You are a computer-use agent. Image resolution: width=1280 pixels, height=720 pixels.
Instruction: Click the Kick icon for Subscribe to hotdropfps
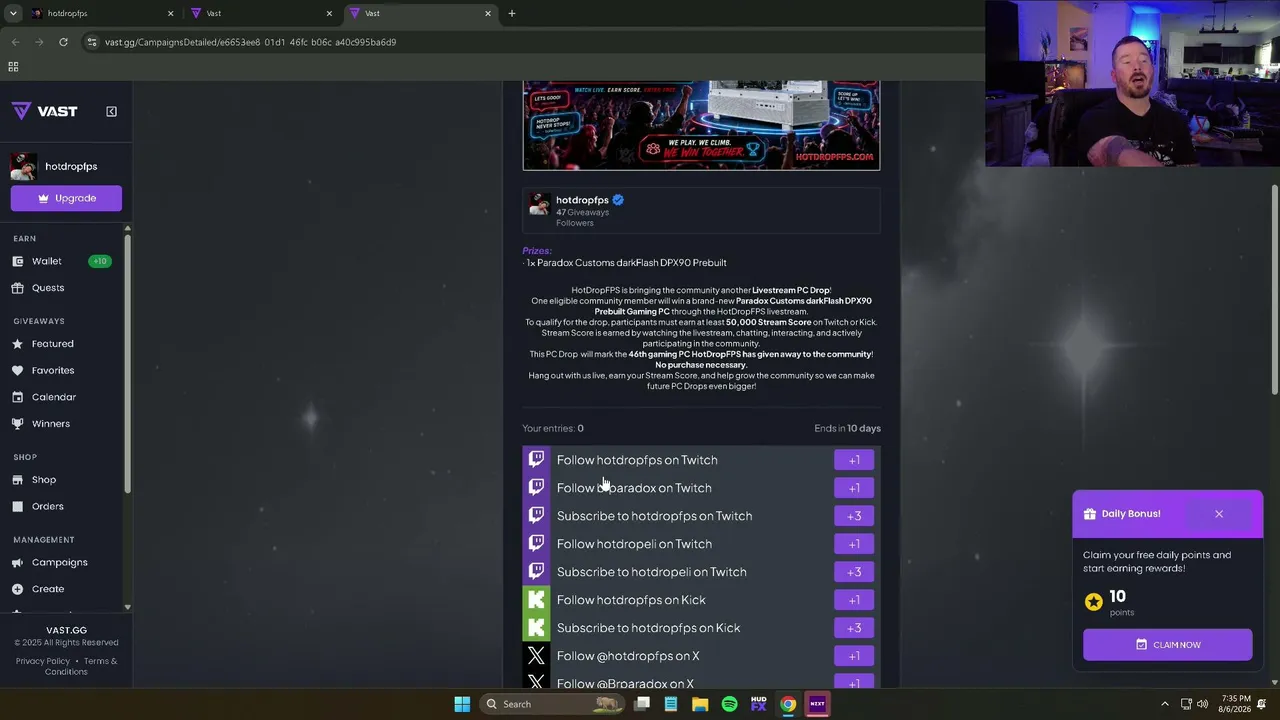click(x=536, y=628)
